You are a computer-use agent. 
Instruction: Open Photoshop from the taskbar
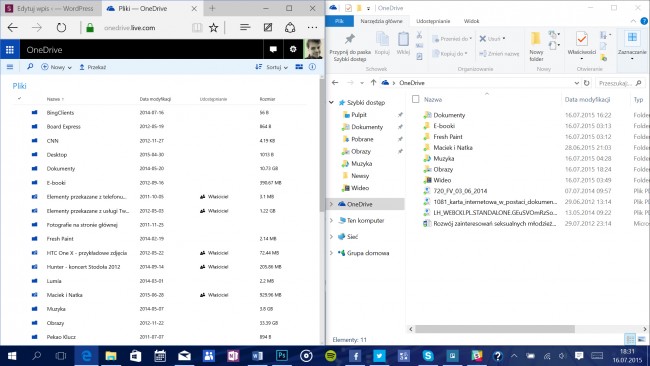[282, 356]
